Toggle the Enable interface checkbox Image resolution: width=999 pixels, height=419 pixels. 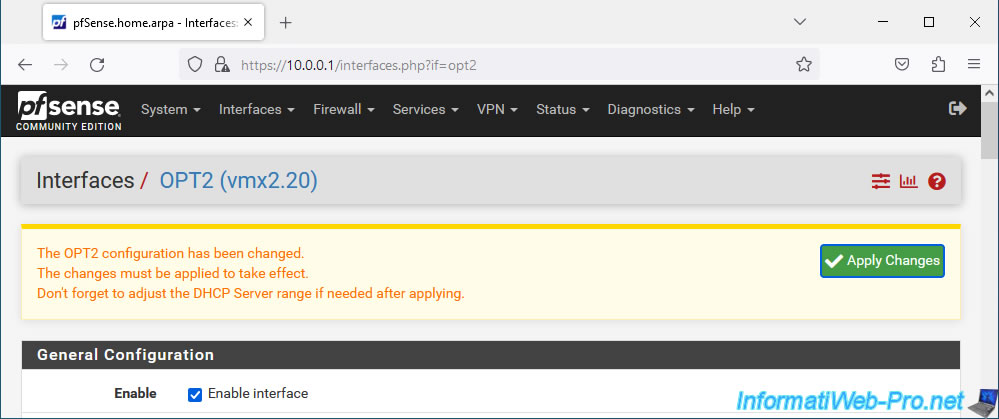tap(195, 395)
